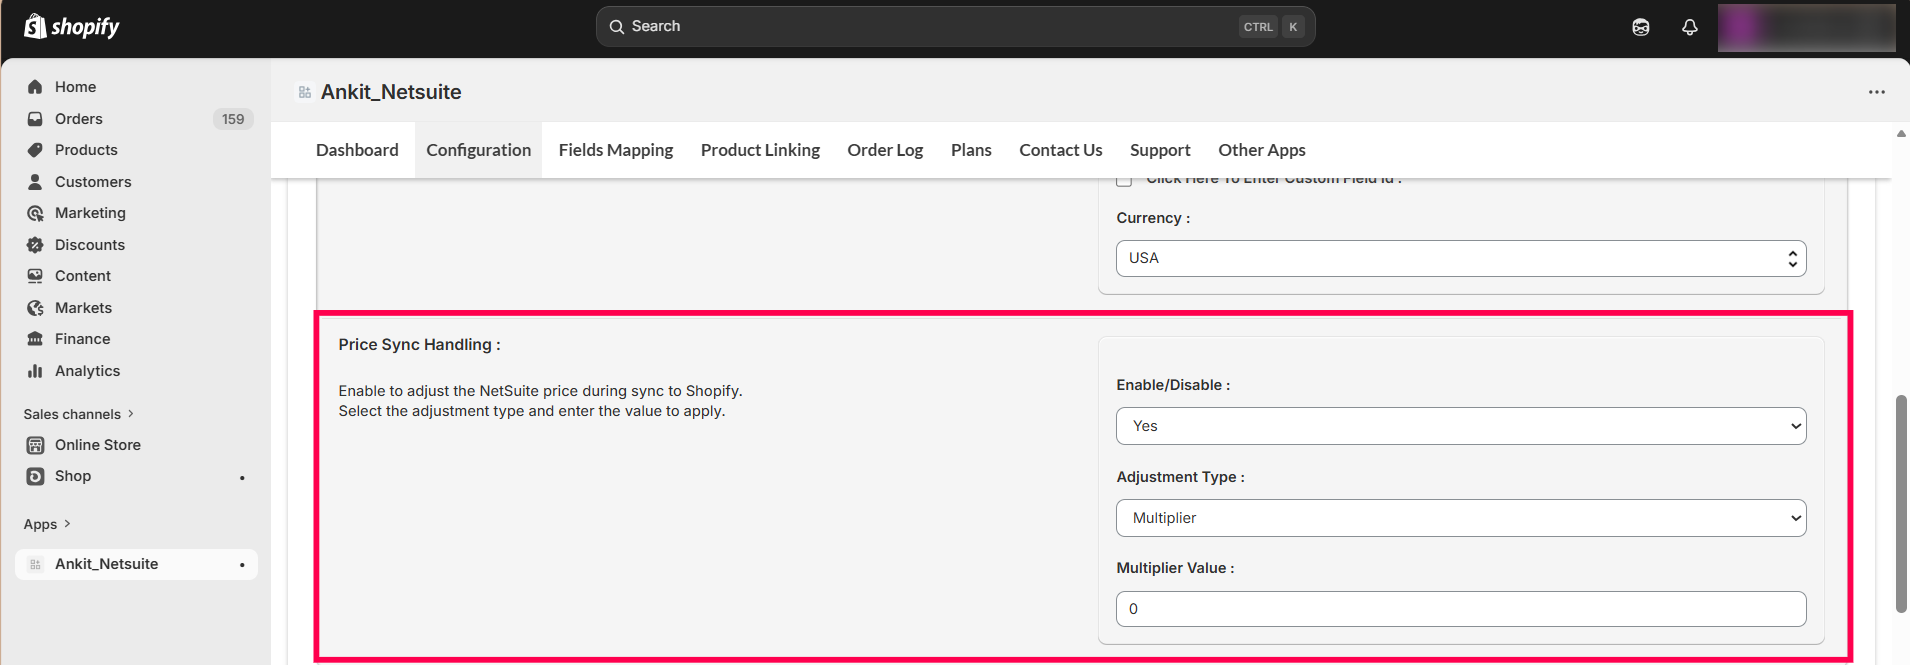Open Analytics bar chart icon

[35, 371]
